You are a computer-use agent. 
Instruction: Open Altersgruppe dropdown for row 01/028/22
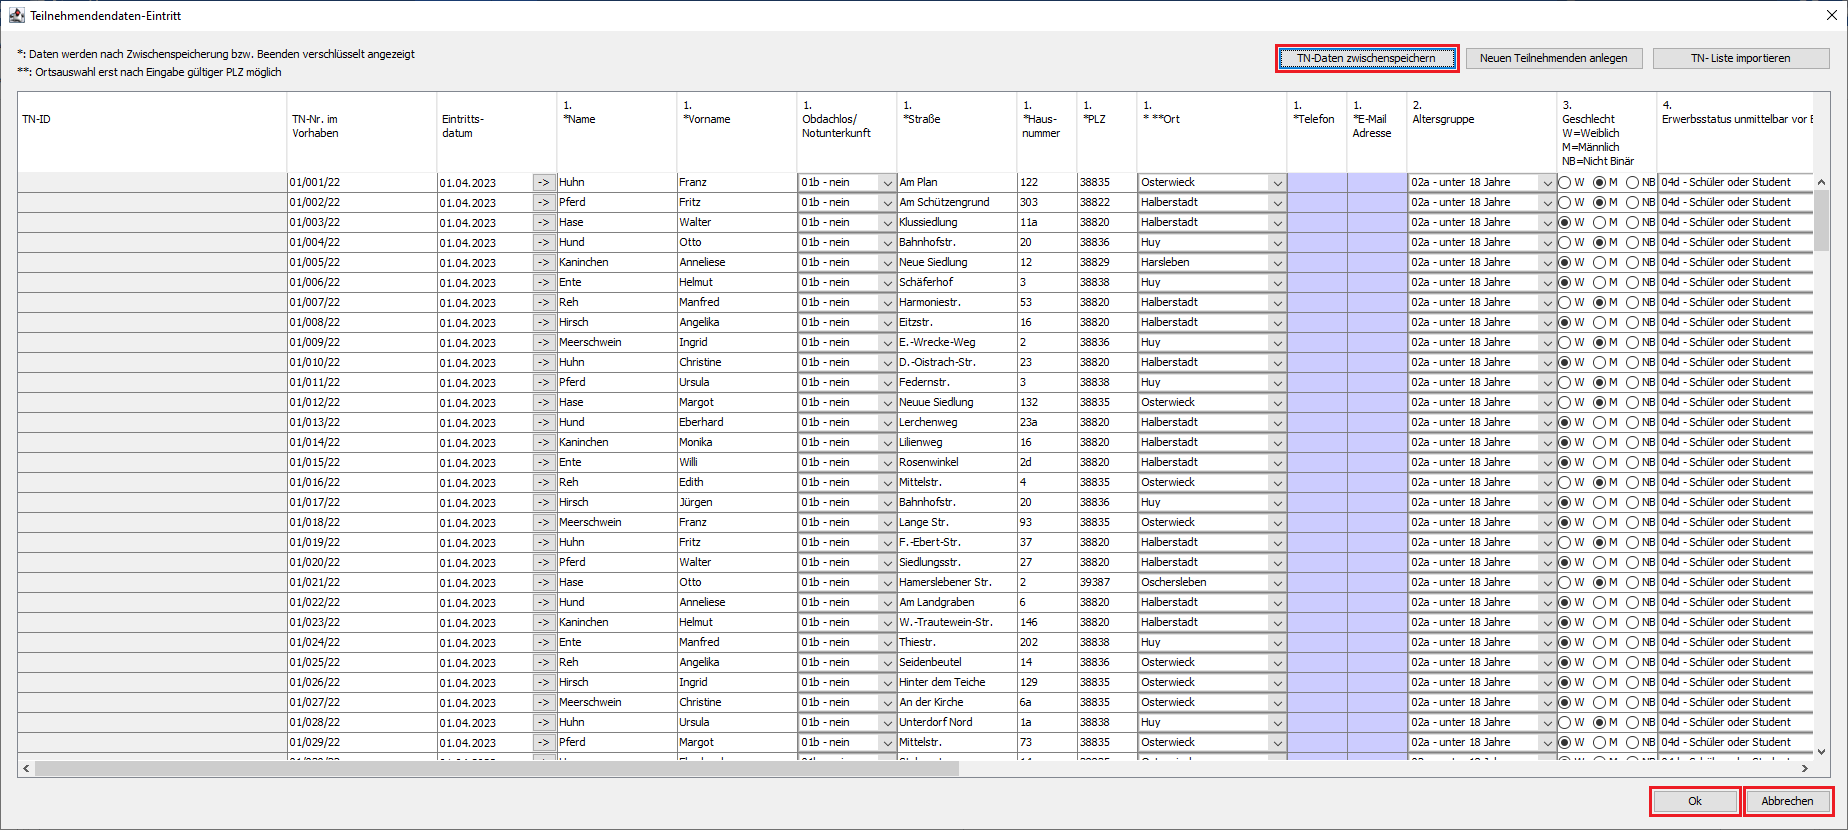click(x=1547, y=723)
